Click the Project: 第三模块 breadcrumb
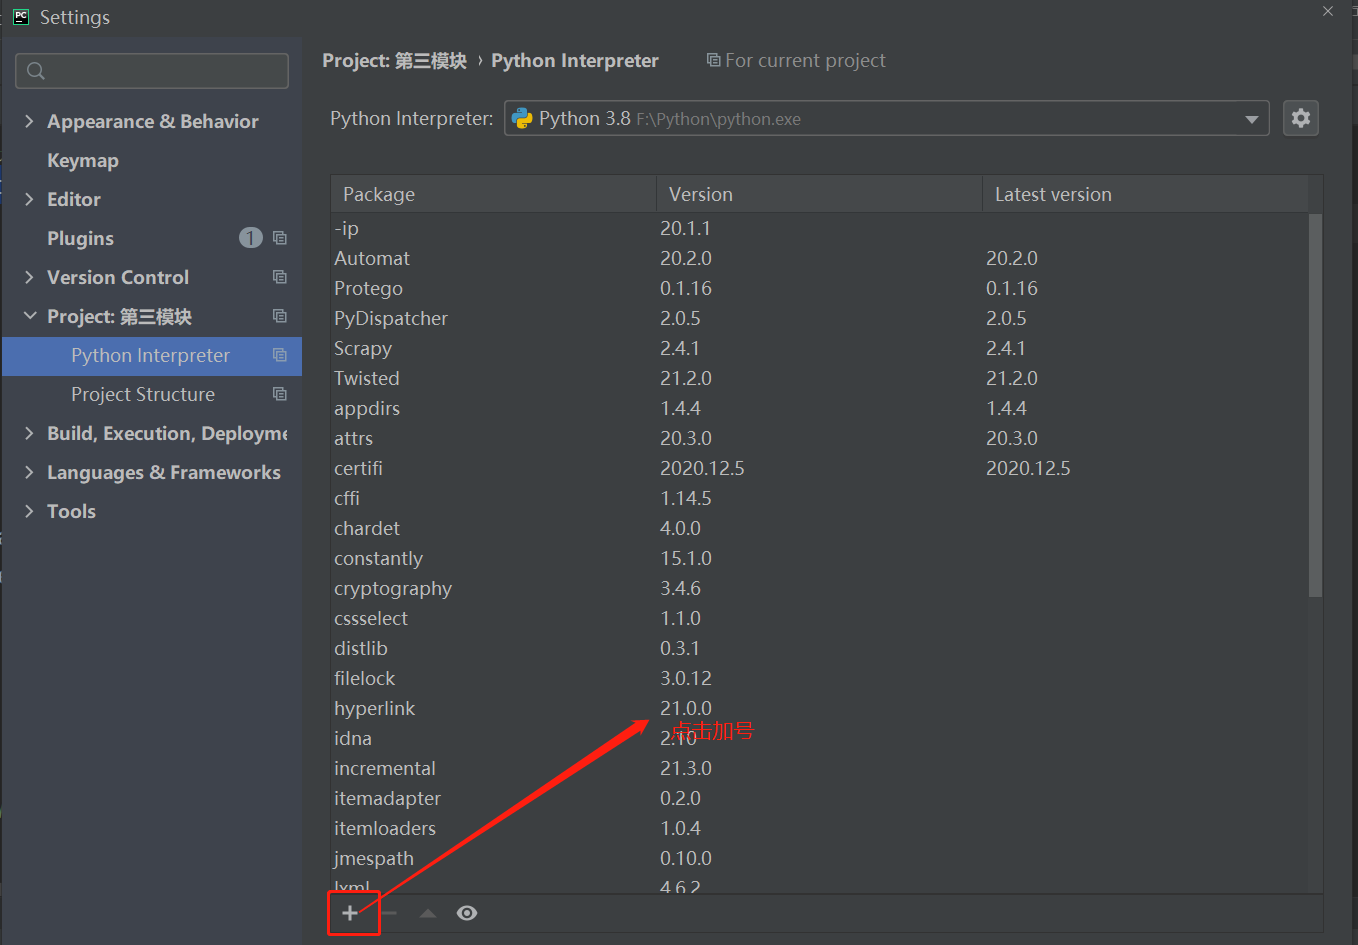This screenshot has width=1358, height=945. (x=394, y=61)
